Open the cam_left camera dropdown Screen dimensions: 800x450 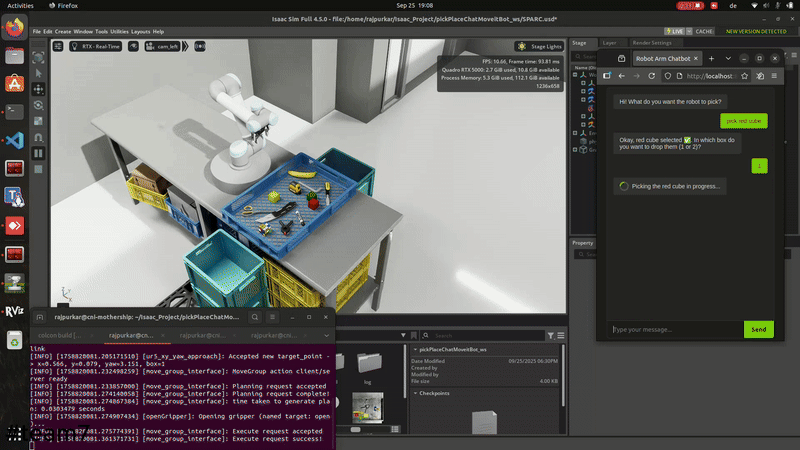point(162,46)
